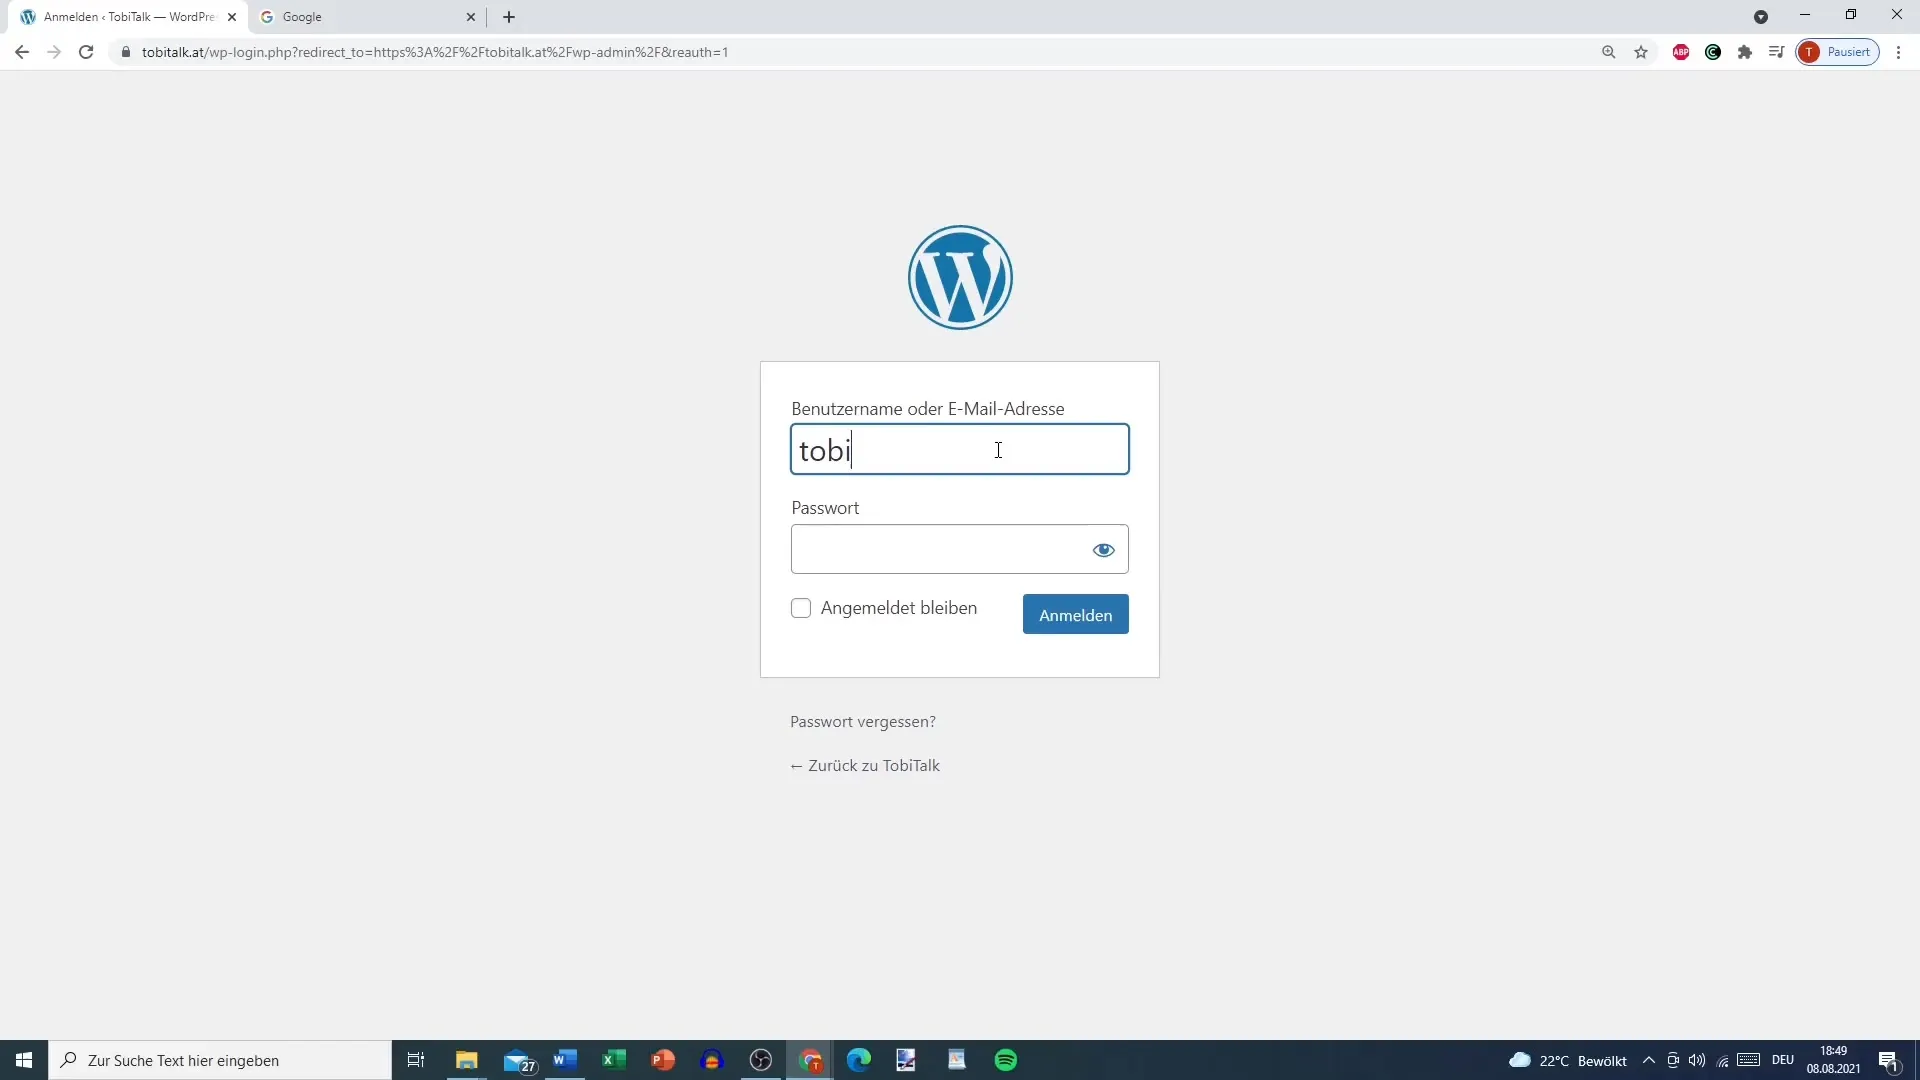Open the Passwort vergessen? link
The image size is (1920, 1080).
(x=863, y=721)
